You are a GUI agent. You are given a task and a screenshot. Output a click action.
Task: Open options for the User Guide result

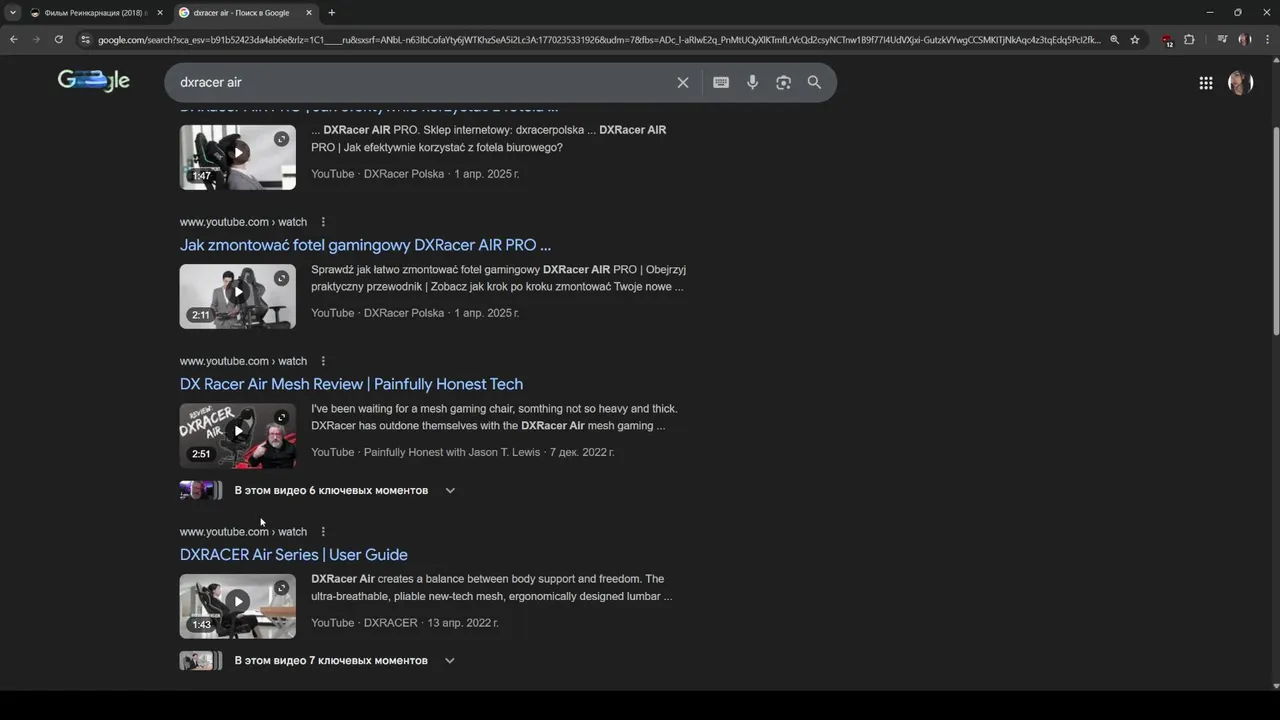tap(323, 532)
